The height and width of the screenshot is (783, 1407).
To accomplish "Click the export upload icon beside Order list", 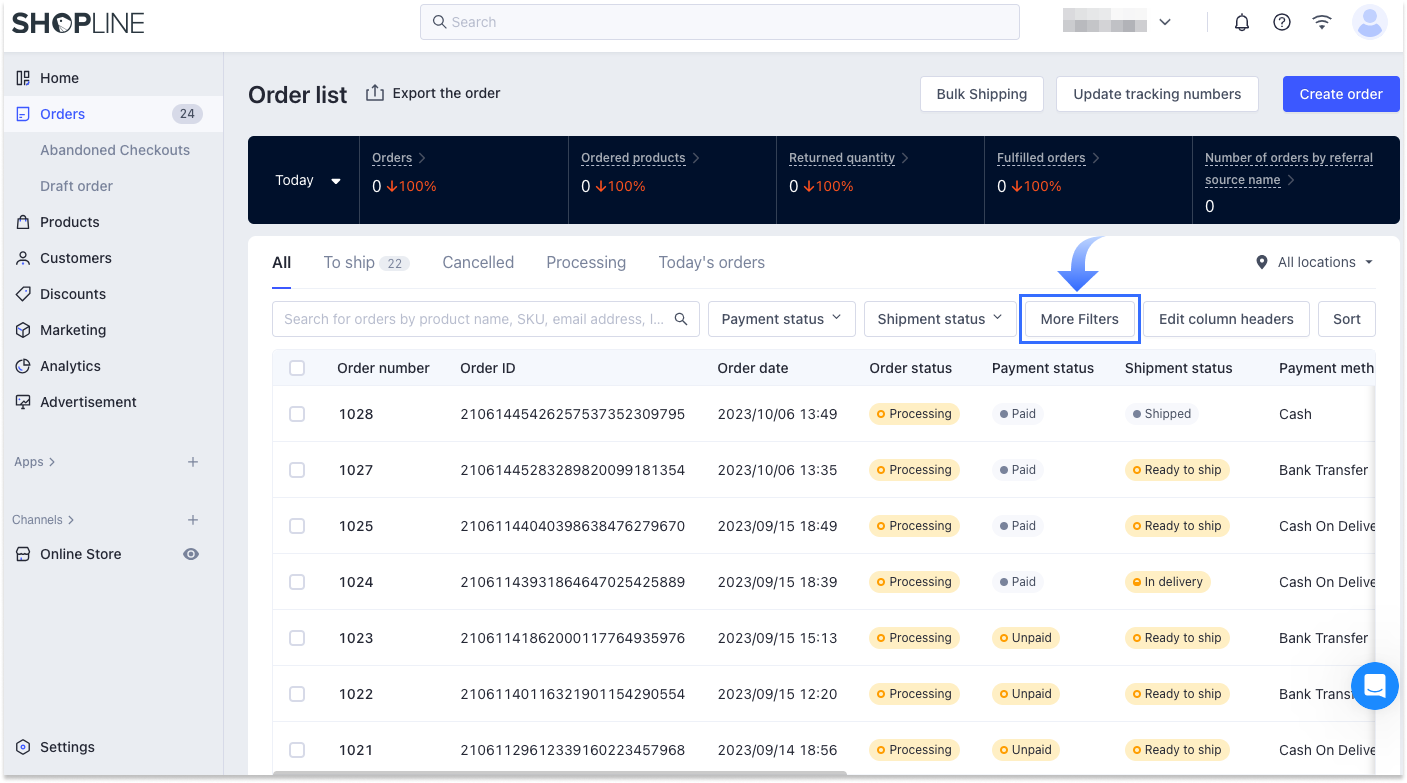I will pos(375,93).
